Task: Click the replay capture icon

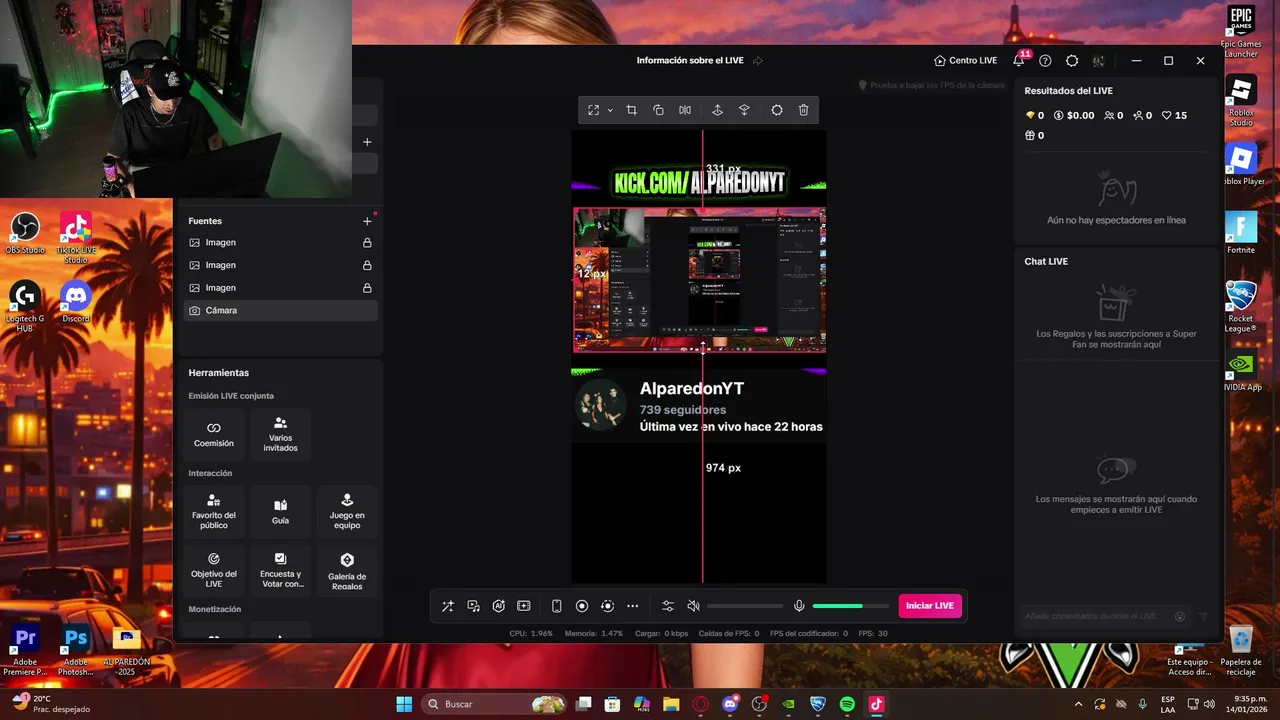Action: (607, 606)
